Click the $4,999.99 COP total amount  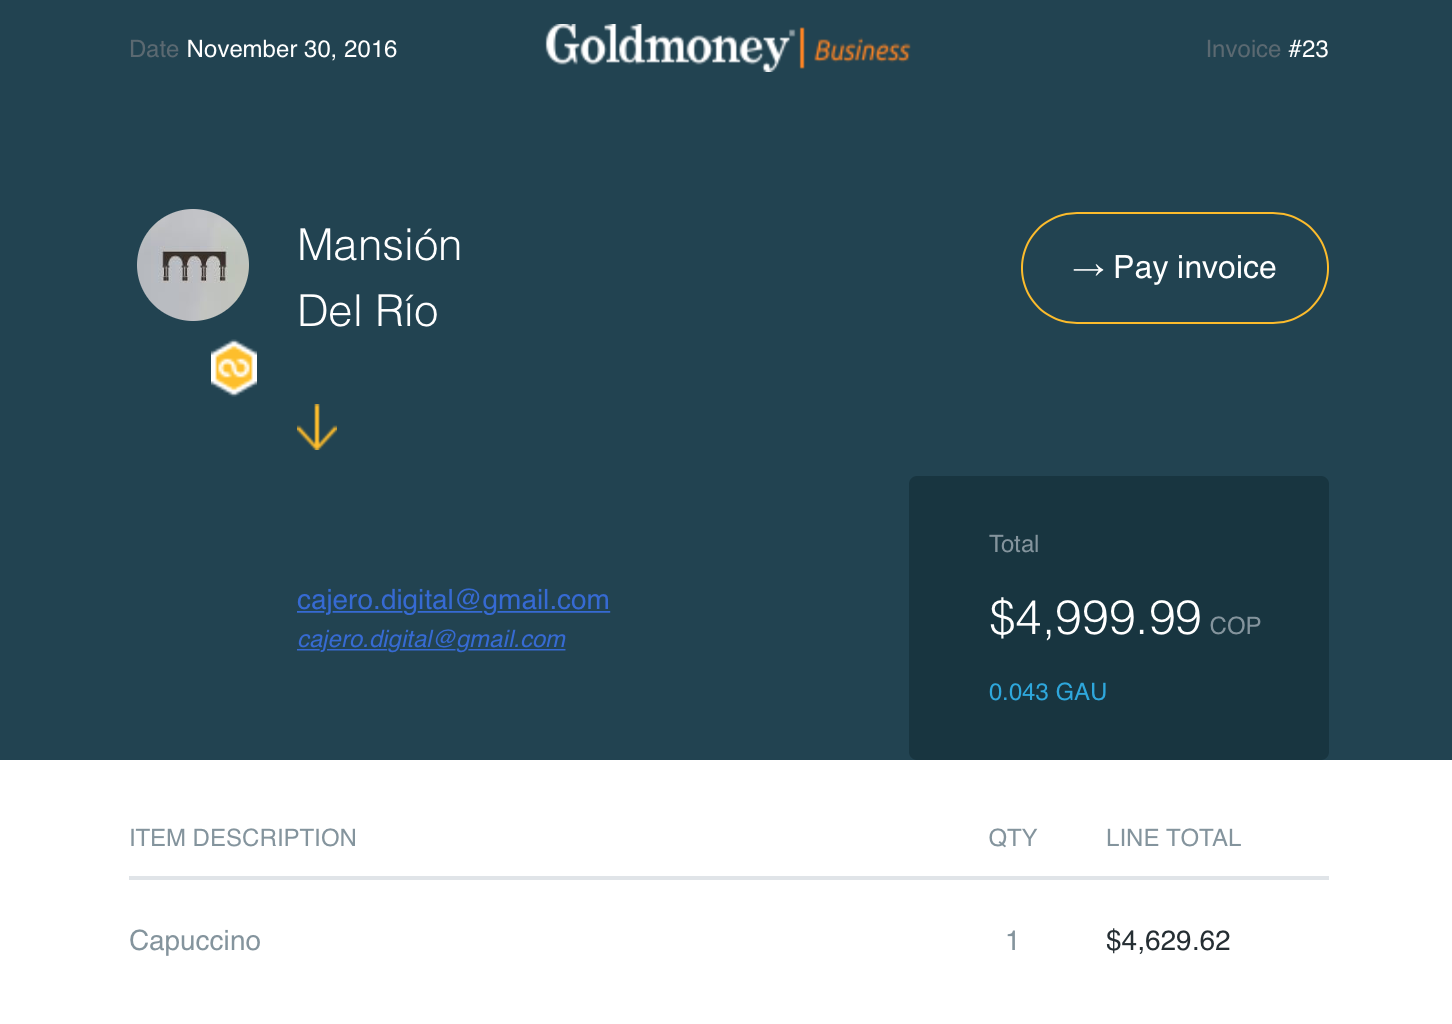tap(1125, 618)
